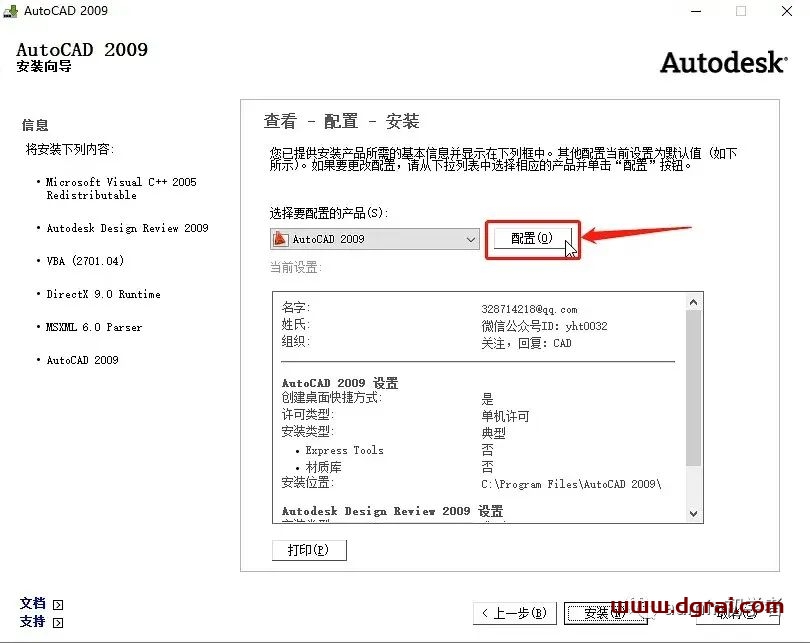Click the settings list scroll-down arrow

click(694, 513)
